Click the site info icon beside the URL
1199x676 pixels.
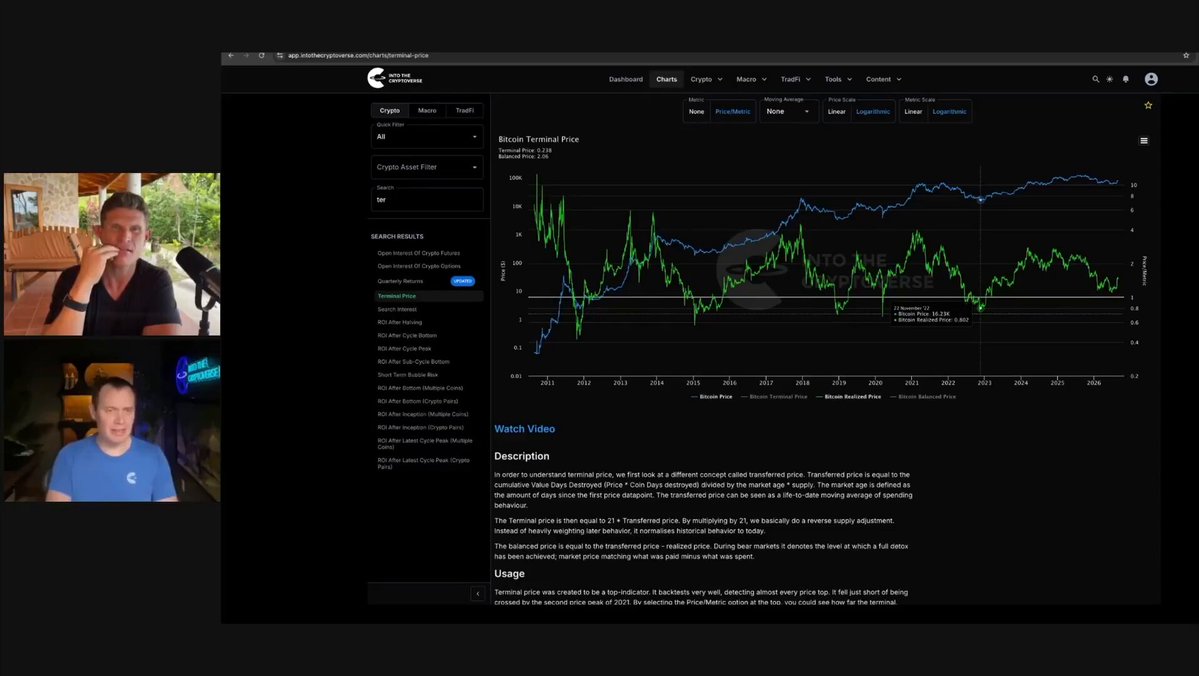(280, 55)
